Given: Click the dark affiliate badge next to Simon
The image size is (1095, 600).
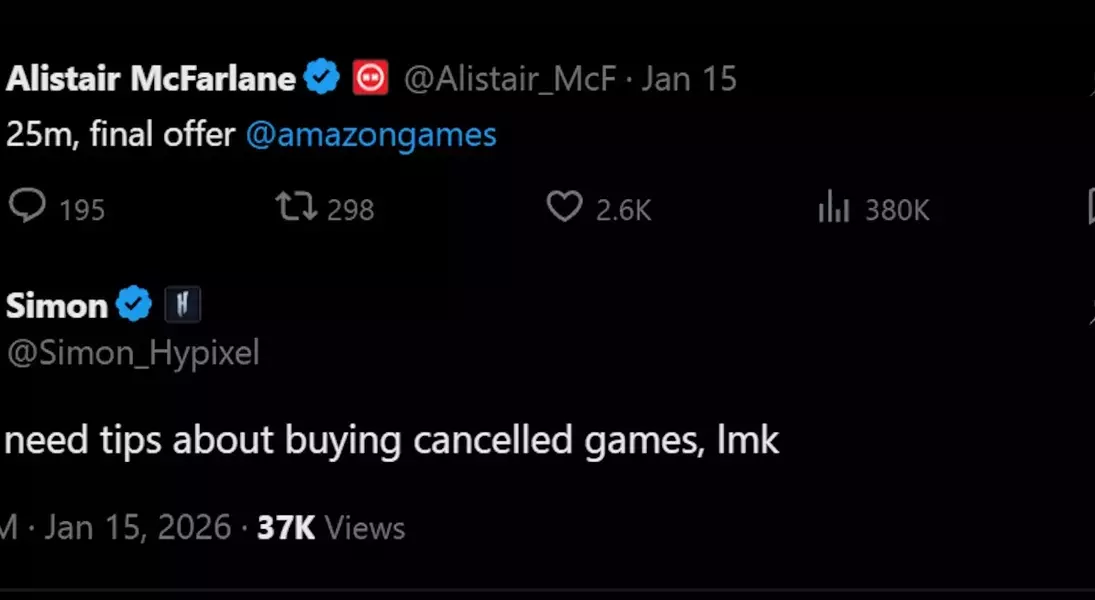Looking at the screenshot, I should point(182,305).
